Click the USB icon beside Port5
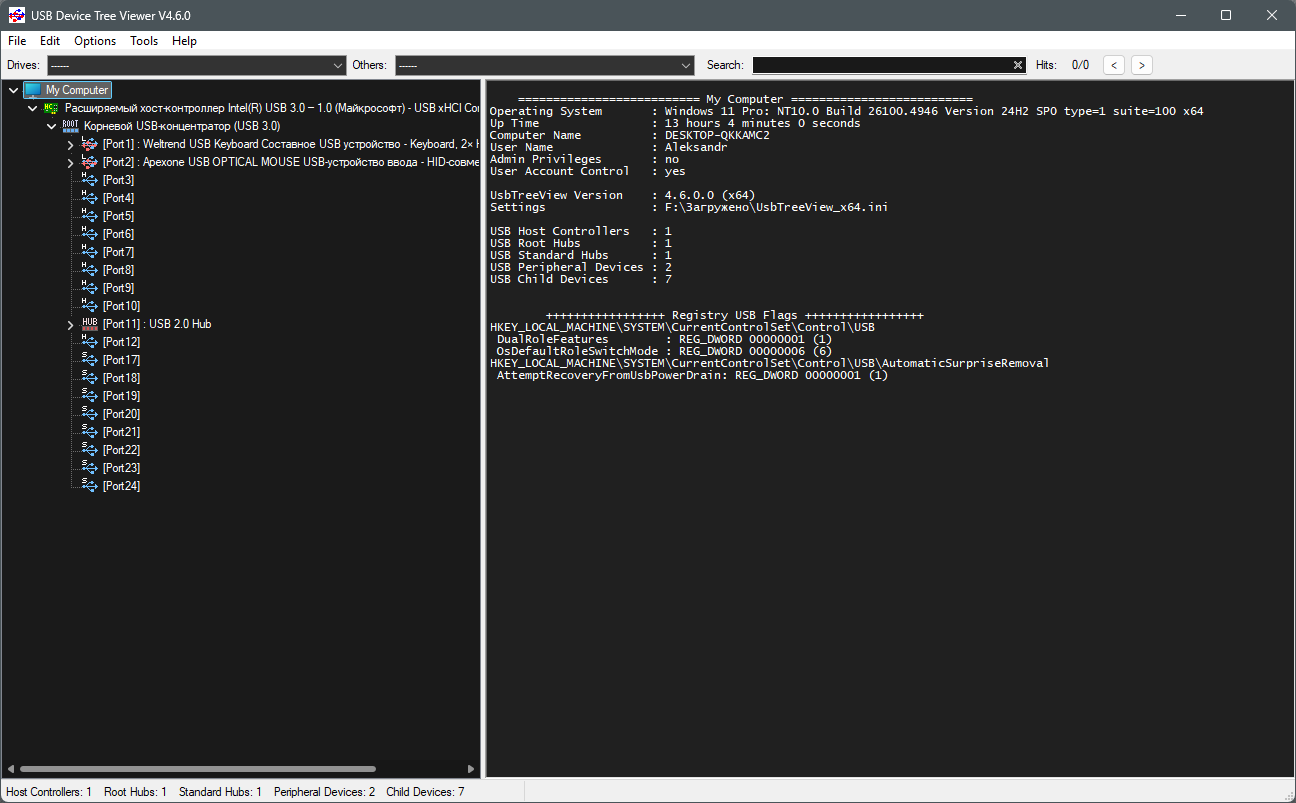The height and width of the screenshot is (803, 1296). [90, 216]
